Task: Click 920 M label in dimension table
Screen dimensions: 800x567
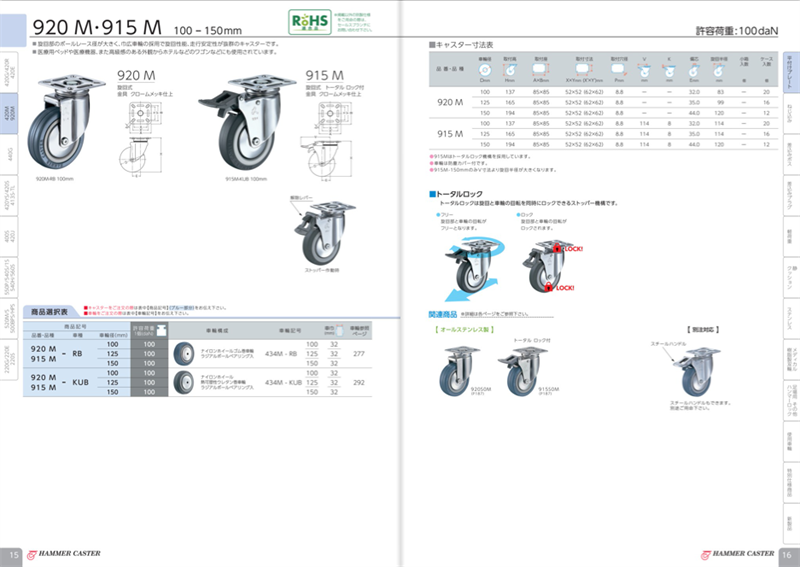Action: [x=450, y=103]
